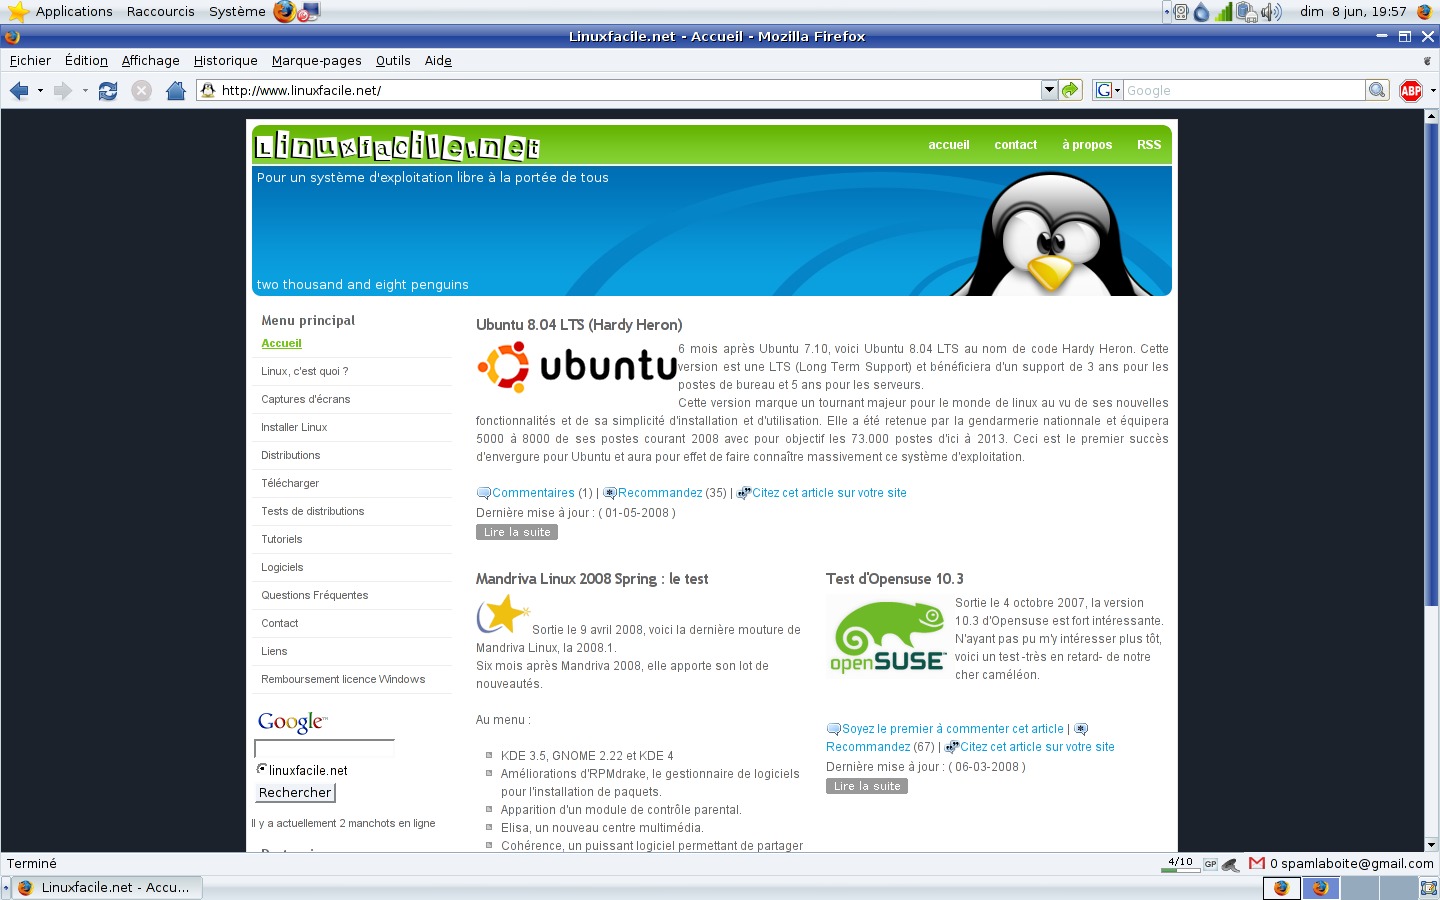Click the network connection tray icon
Image resolution: width=1440 pixels, height=900 pixels.
1246,12
